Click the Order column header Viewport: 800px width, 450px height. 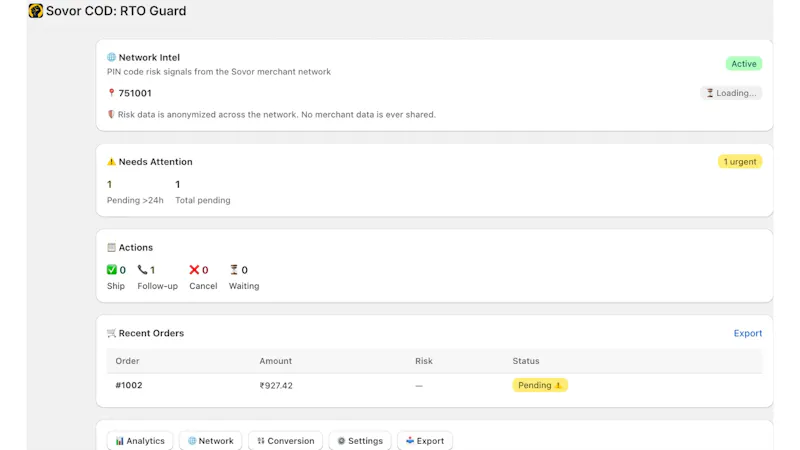127,361
